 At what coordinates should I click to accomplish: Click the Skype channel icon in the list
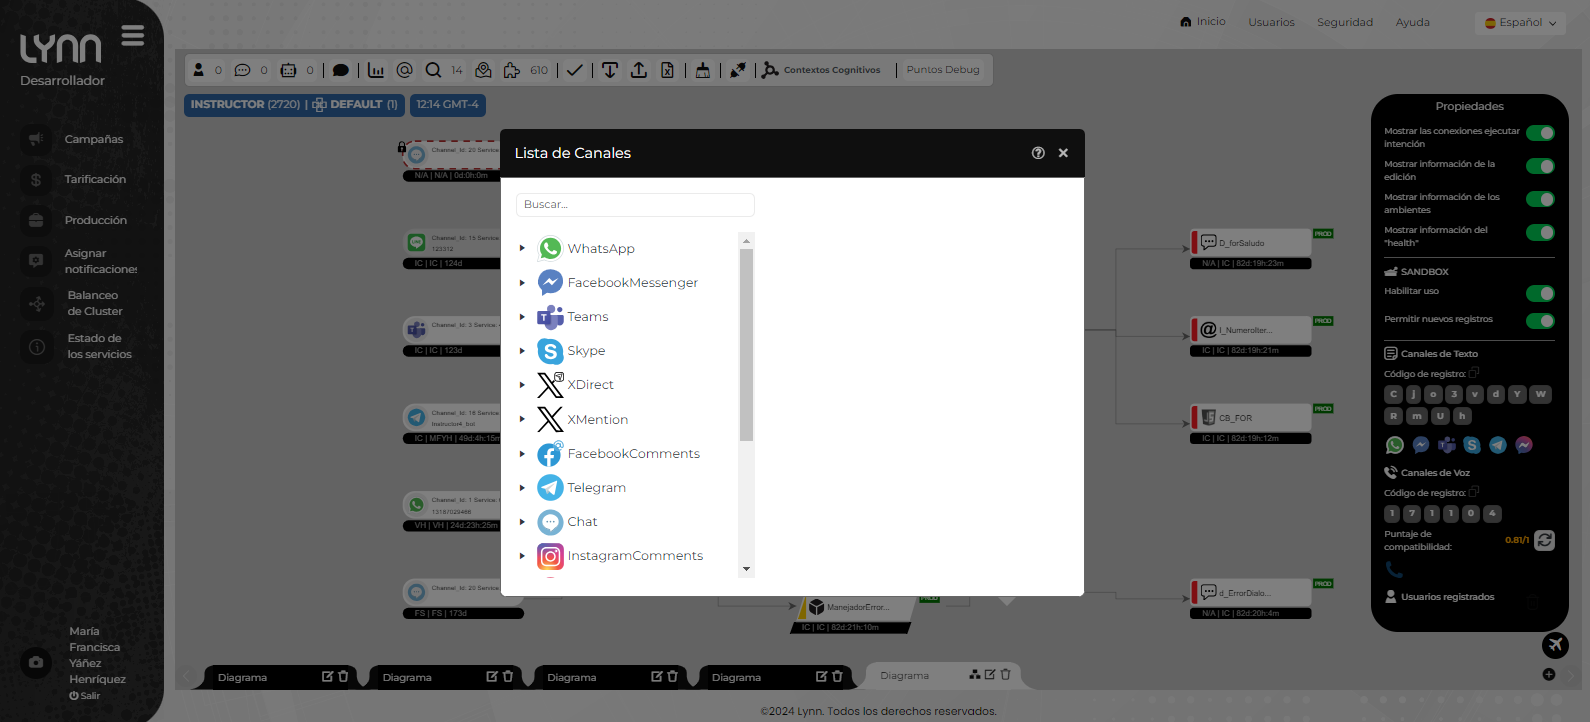click(550, 351)
